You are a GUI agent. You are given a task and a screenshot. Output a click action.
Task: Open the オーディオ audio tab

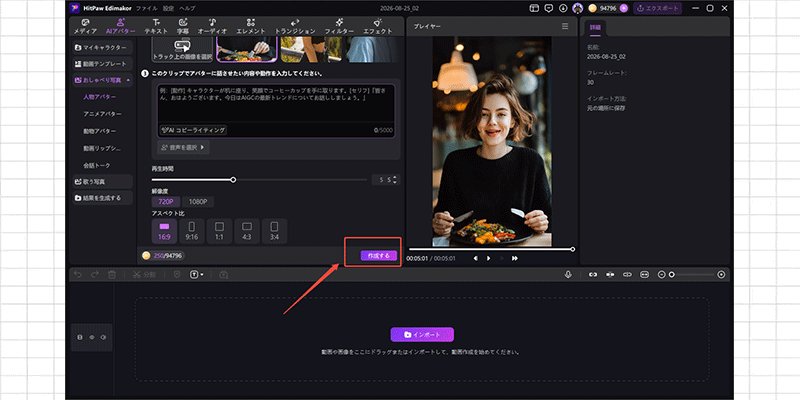pos(212,27)
